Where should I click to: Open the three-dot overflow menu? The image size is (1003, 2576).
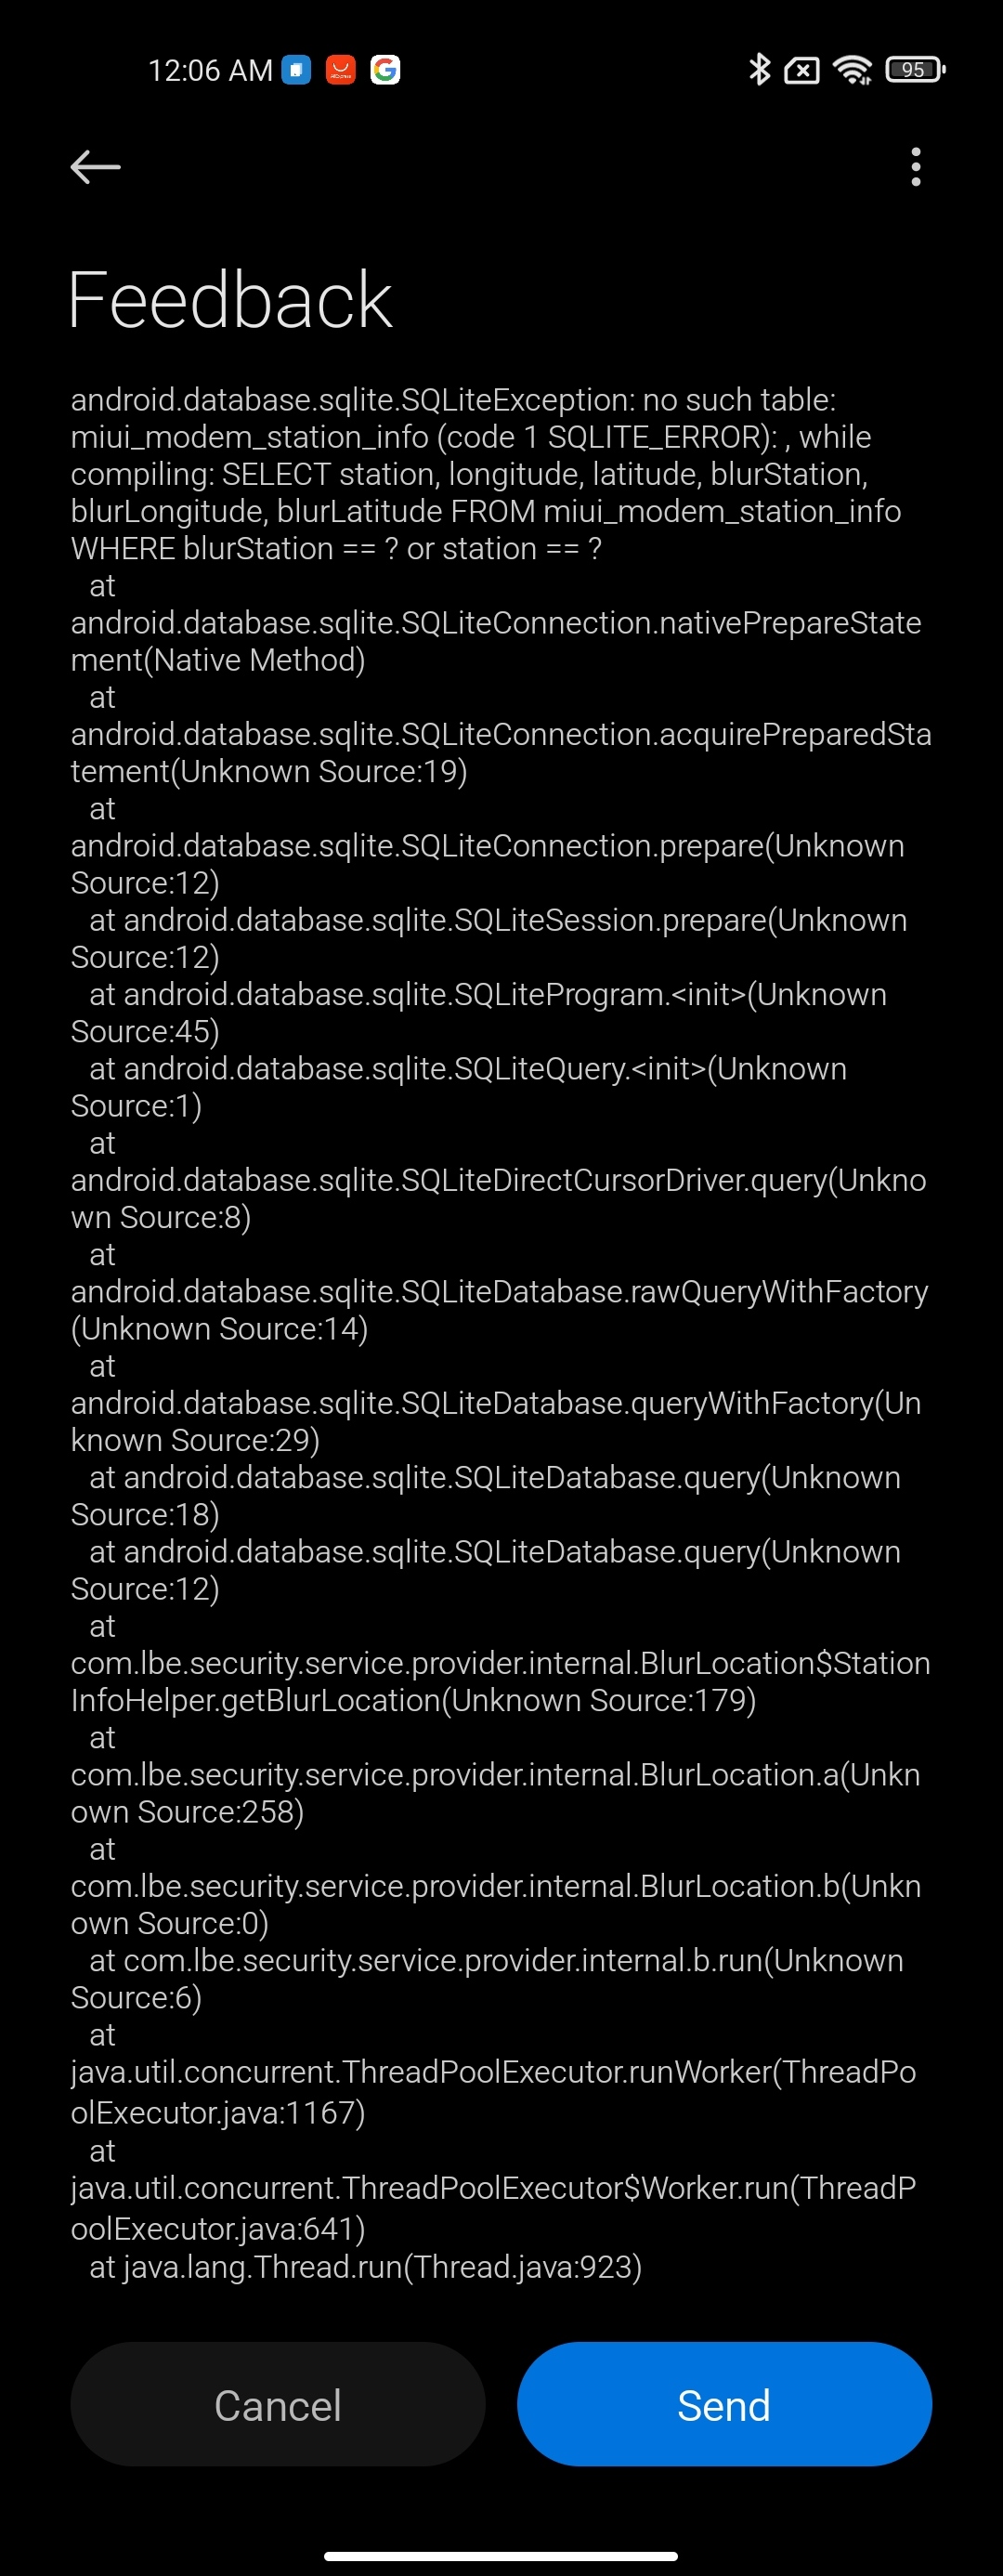pos(915,167)
